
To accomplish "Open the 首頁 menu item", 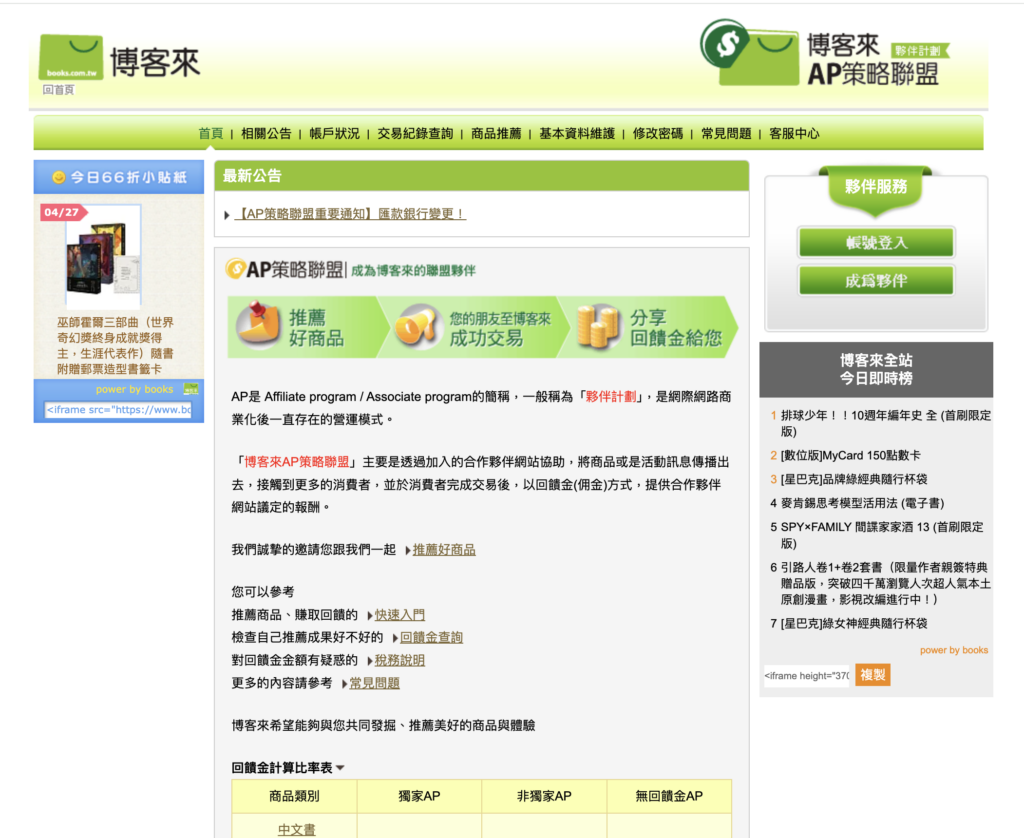I will pos(210,133).
